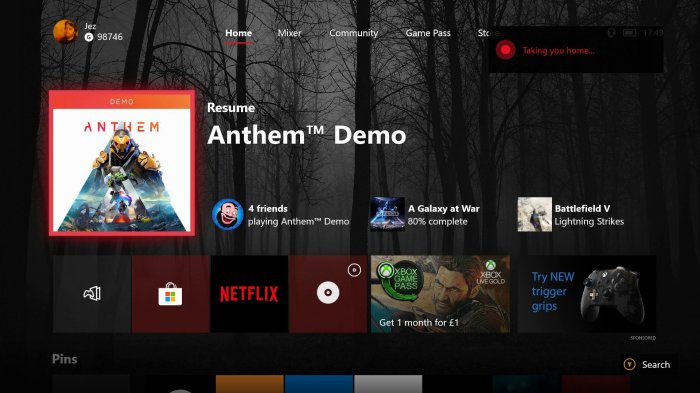The height and width of the screenshot is (393, 700).
Task: Open the disc tile
Action: tap(328, 294)
